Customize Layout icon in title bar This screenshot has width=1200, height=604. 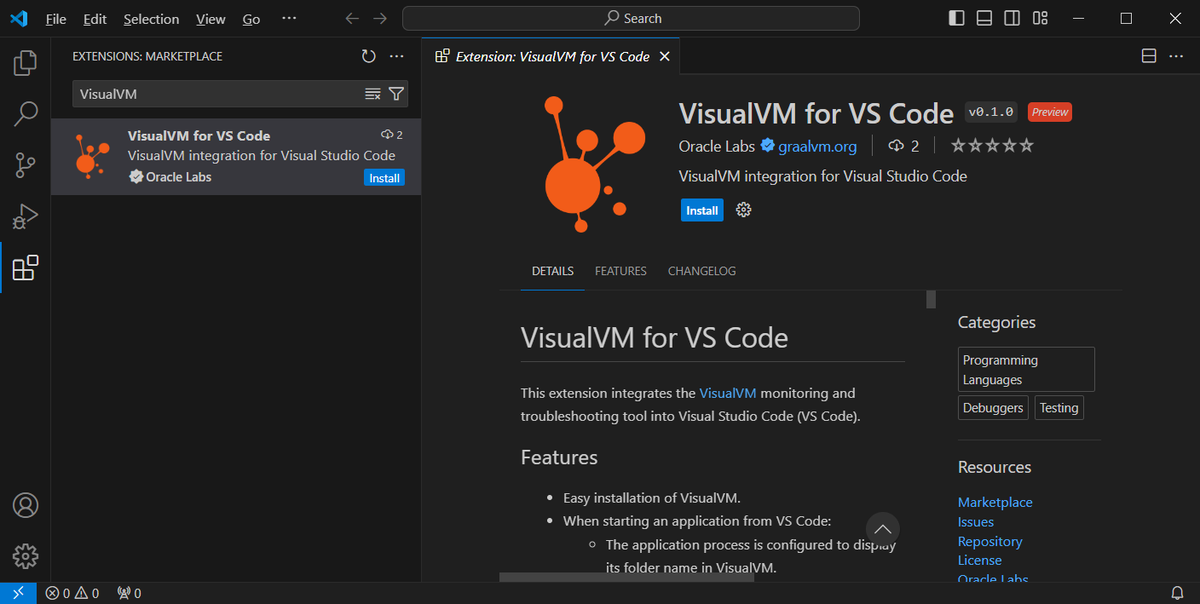click(1040, 18)
